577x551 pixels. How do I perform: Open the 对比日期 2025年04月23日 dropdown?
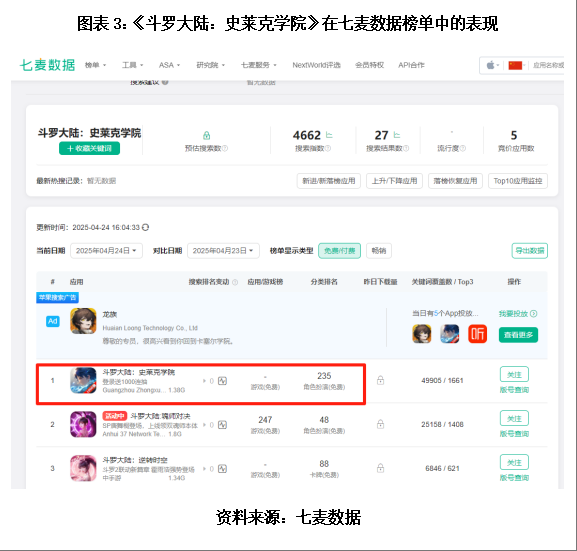click(223, 251)
